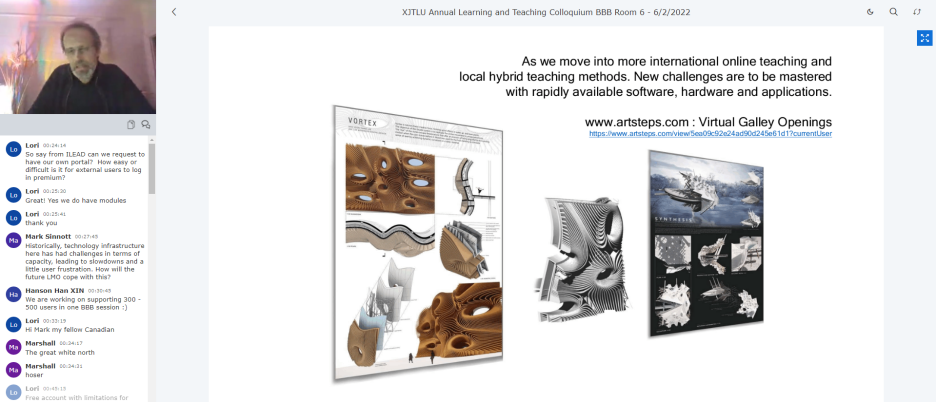Click the colloquium session title text
The width and height of the screenshot is (936, 402).
pyautogui.click(x=546, y=12)
